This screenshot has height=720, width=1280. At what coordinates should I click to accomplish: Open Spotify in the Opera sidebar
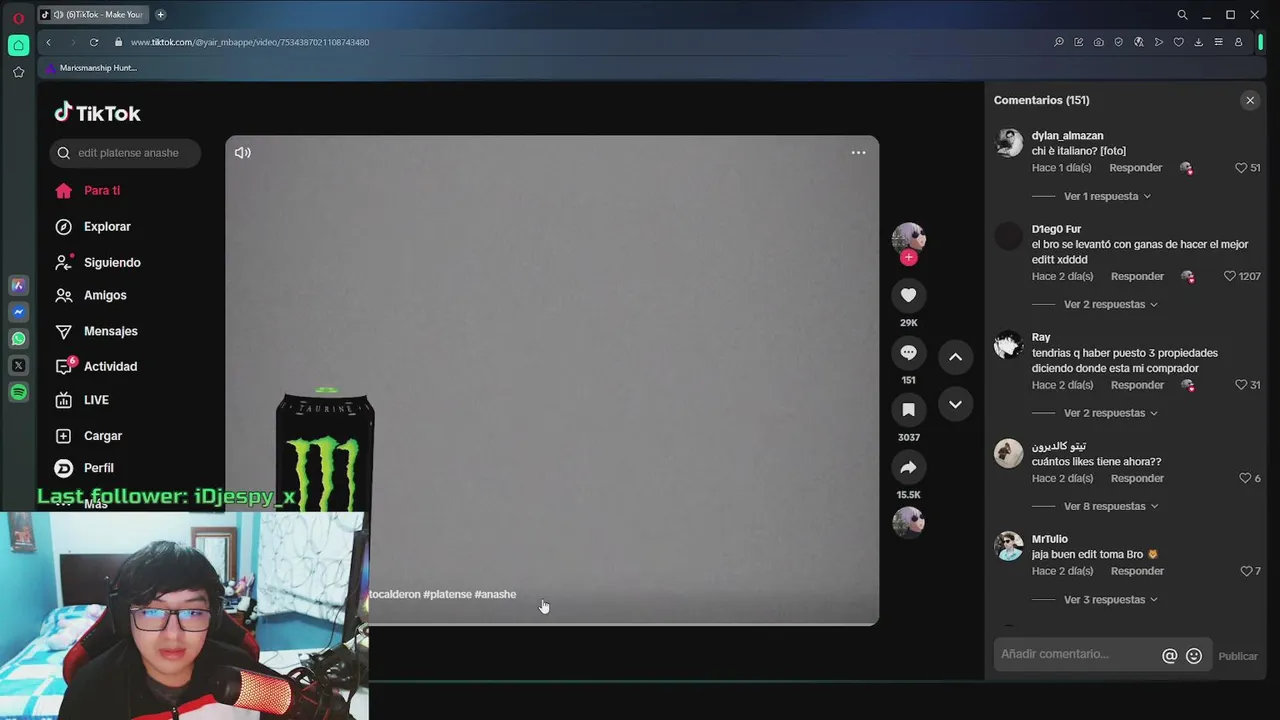(x=18, y=393)
